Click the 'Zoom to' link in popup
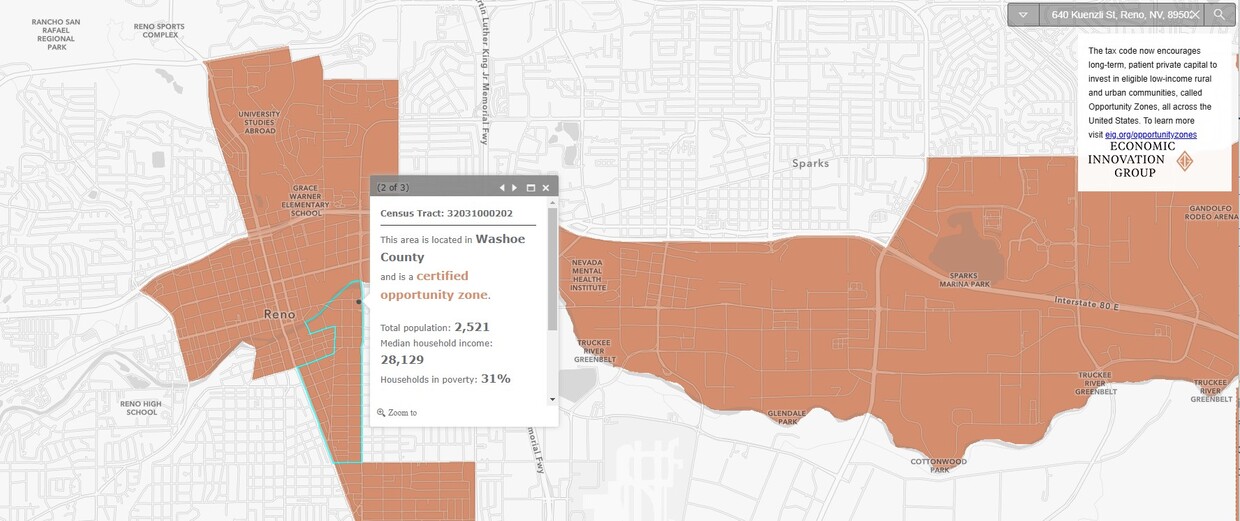Image resolution: width=1240 pixels, height=521 pixels. (x=402, y=412)
